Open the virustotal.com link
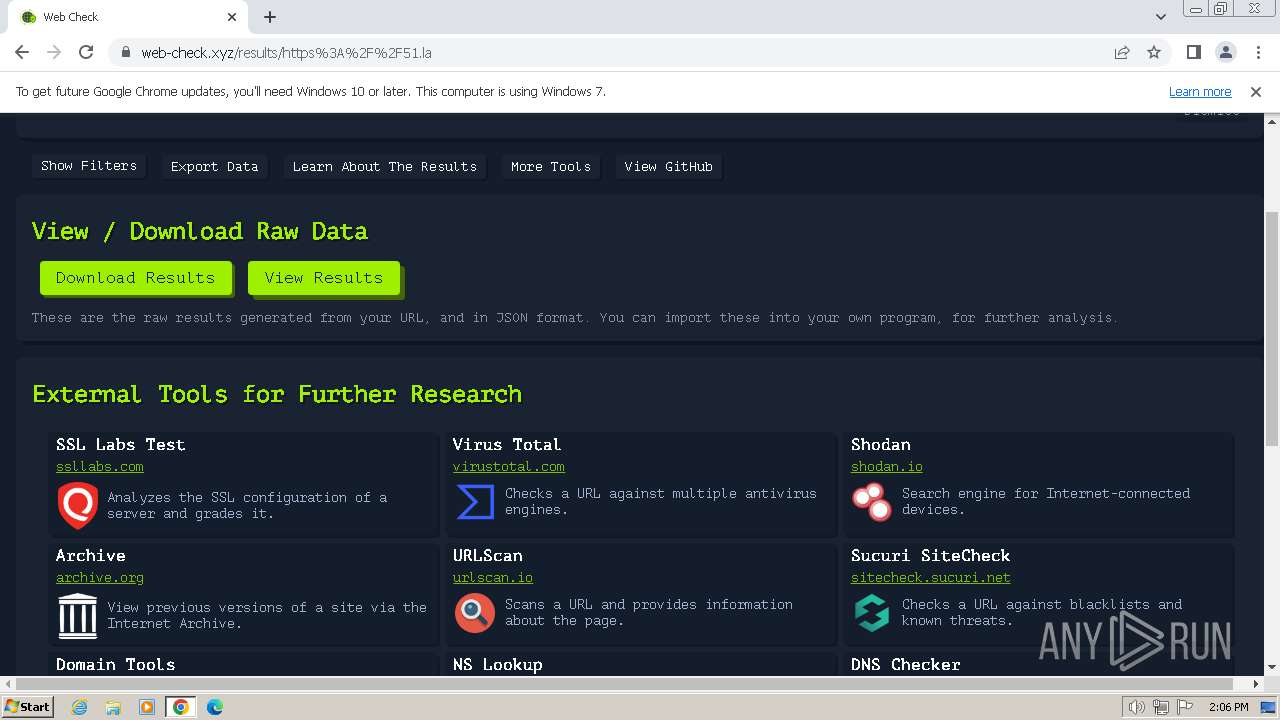The width and height of the screenshot is (1280, 720). [509, 467]
